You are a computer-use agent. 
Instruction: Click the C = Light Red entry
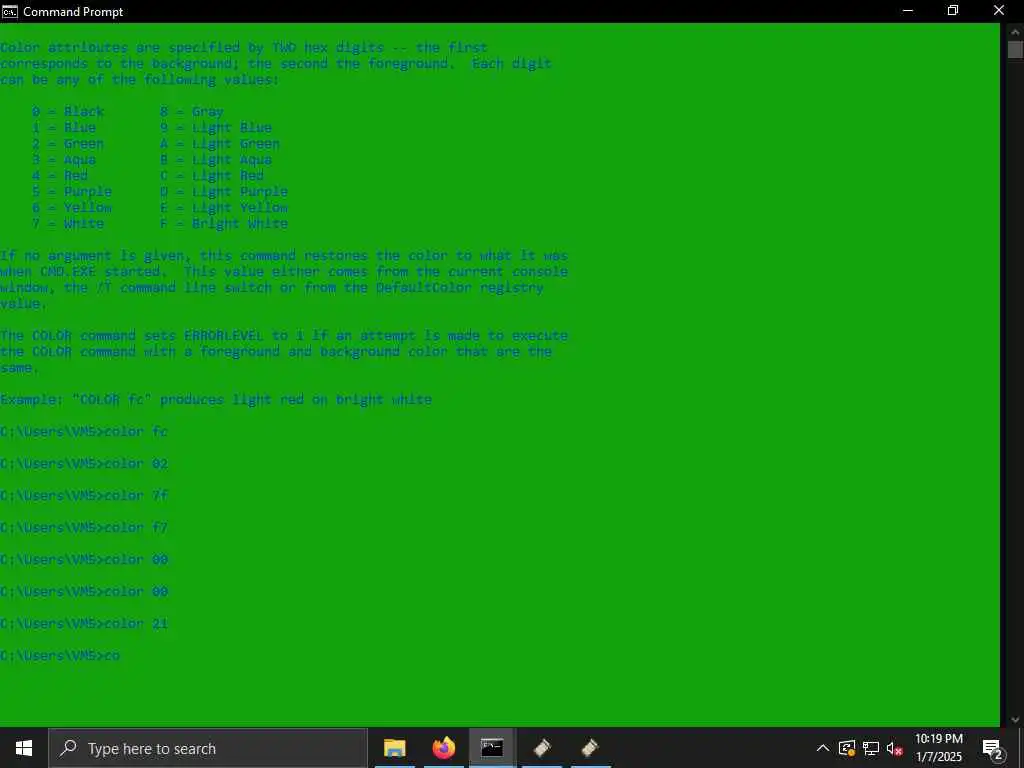212,175
